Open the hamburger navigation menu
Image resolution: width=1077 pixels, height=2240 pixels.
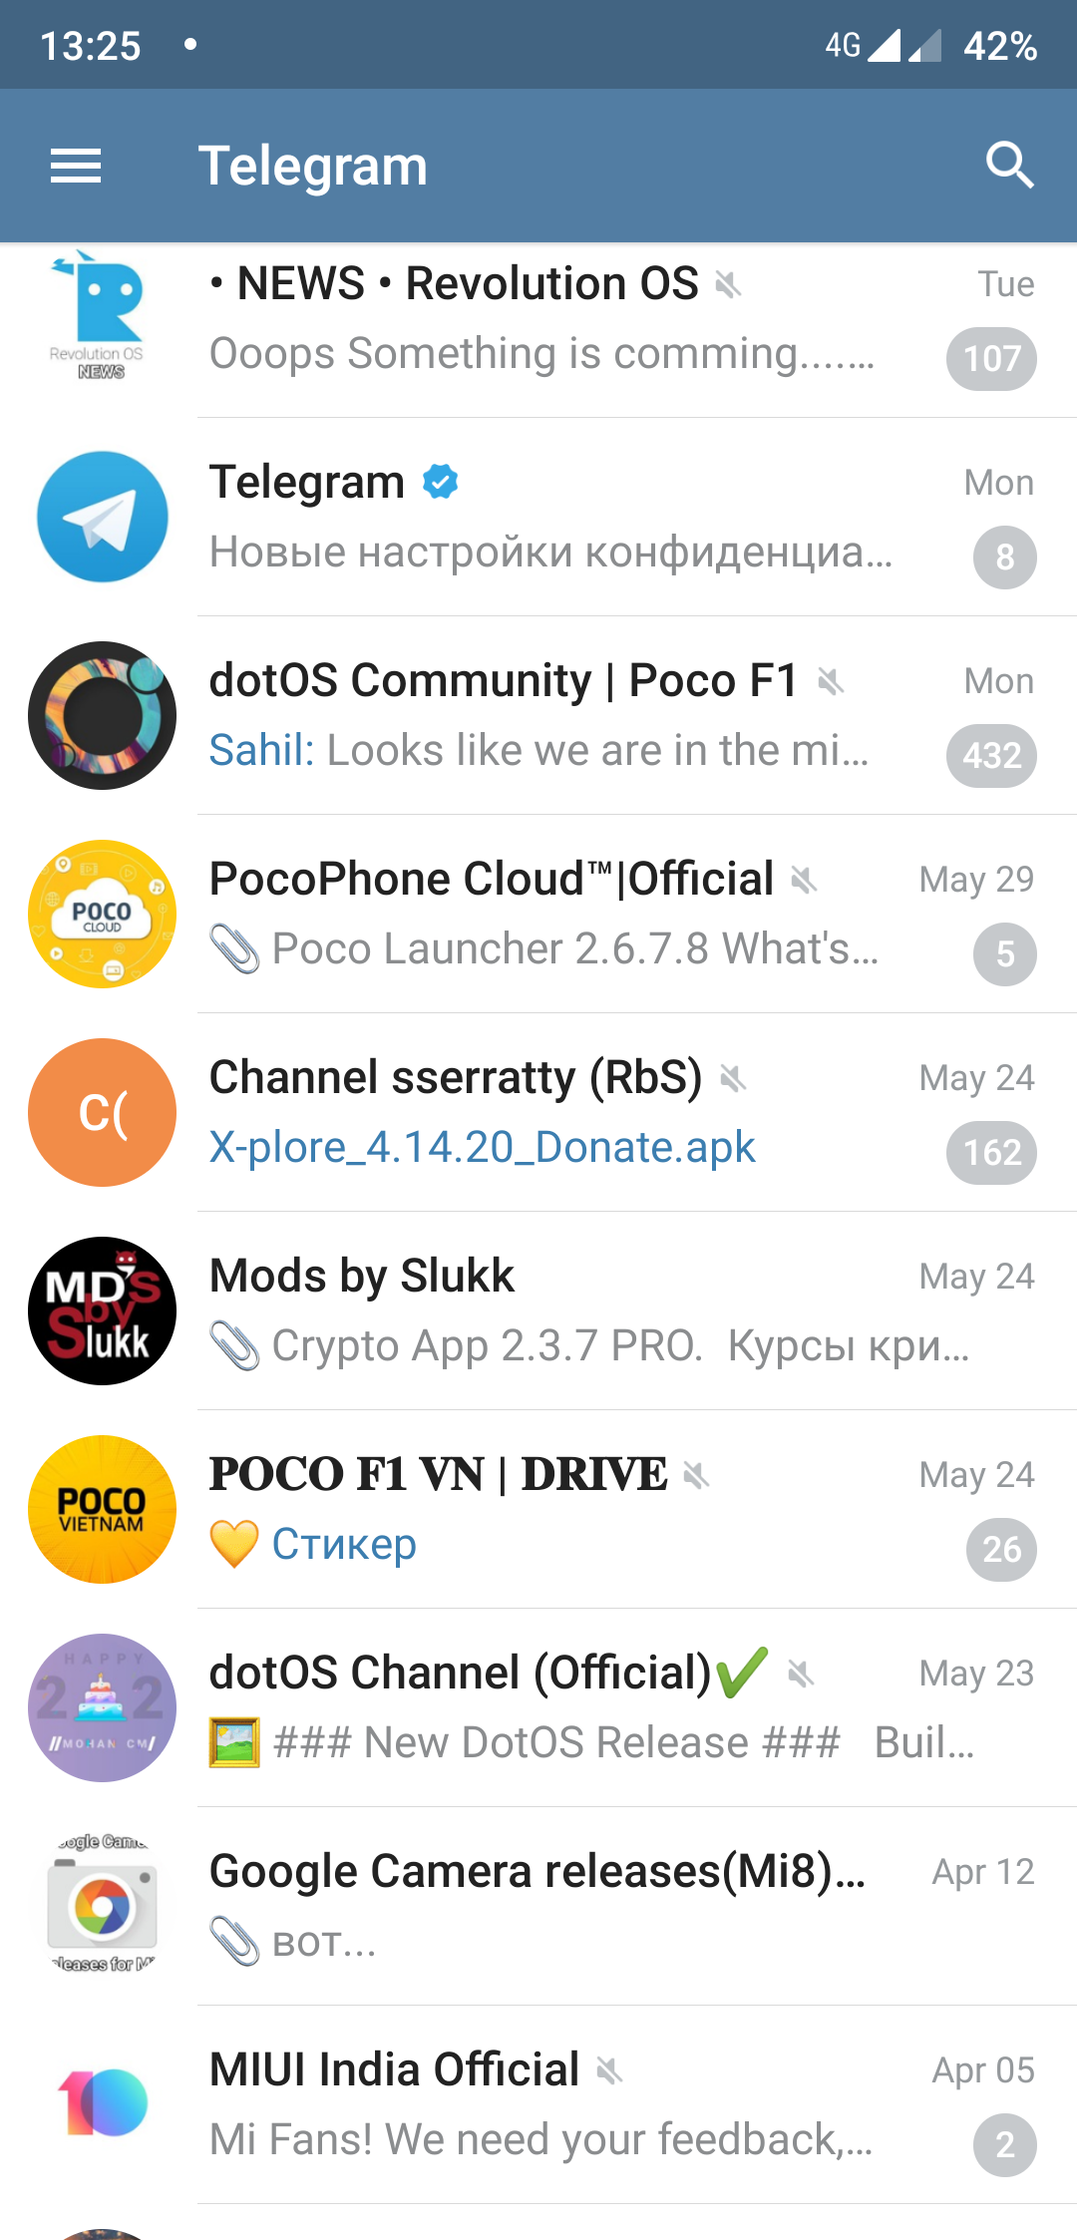76,166
